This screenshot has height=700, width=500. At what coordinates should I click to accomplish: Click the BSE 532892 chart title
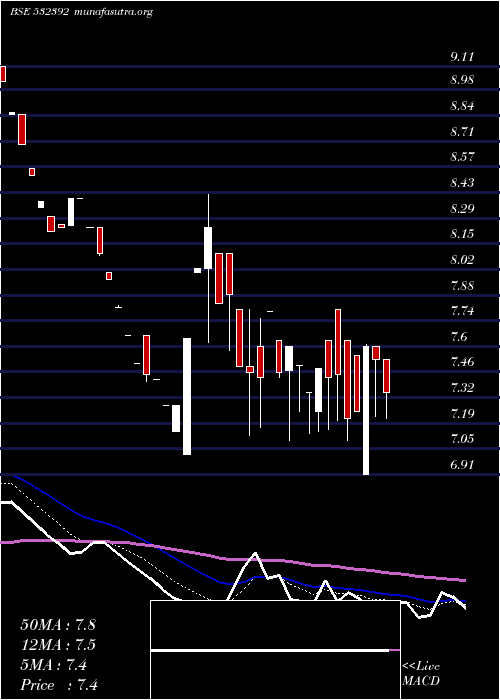point(39,12)
